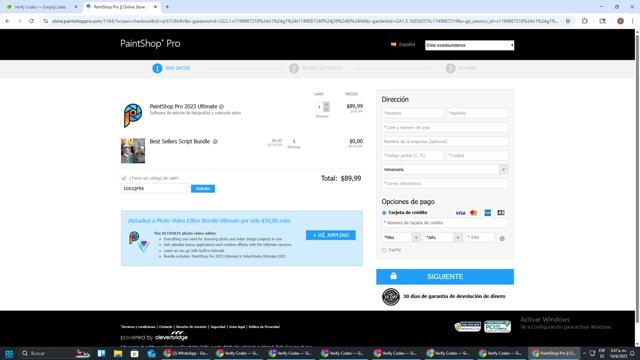Select step 3 in checkout progress bar
The image size is (640, 360).
pos(461,68)
